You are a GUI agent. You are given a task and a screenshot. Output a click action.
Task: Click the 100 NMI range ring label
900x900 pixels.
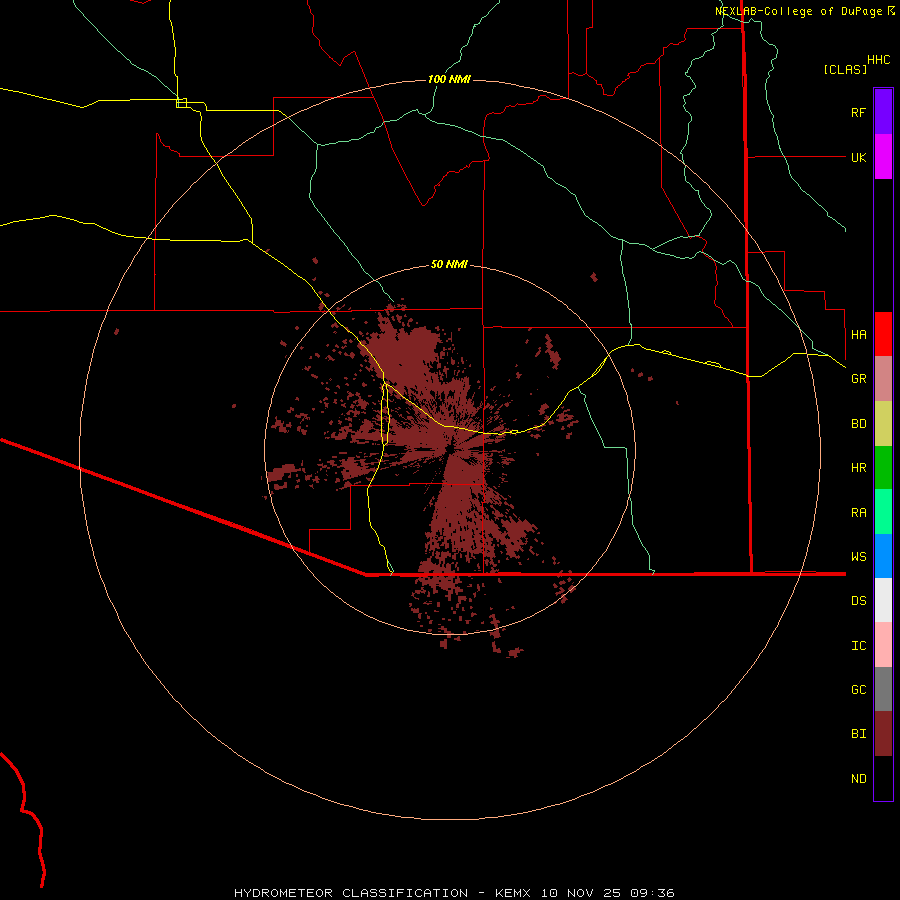449,79
